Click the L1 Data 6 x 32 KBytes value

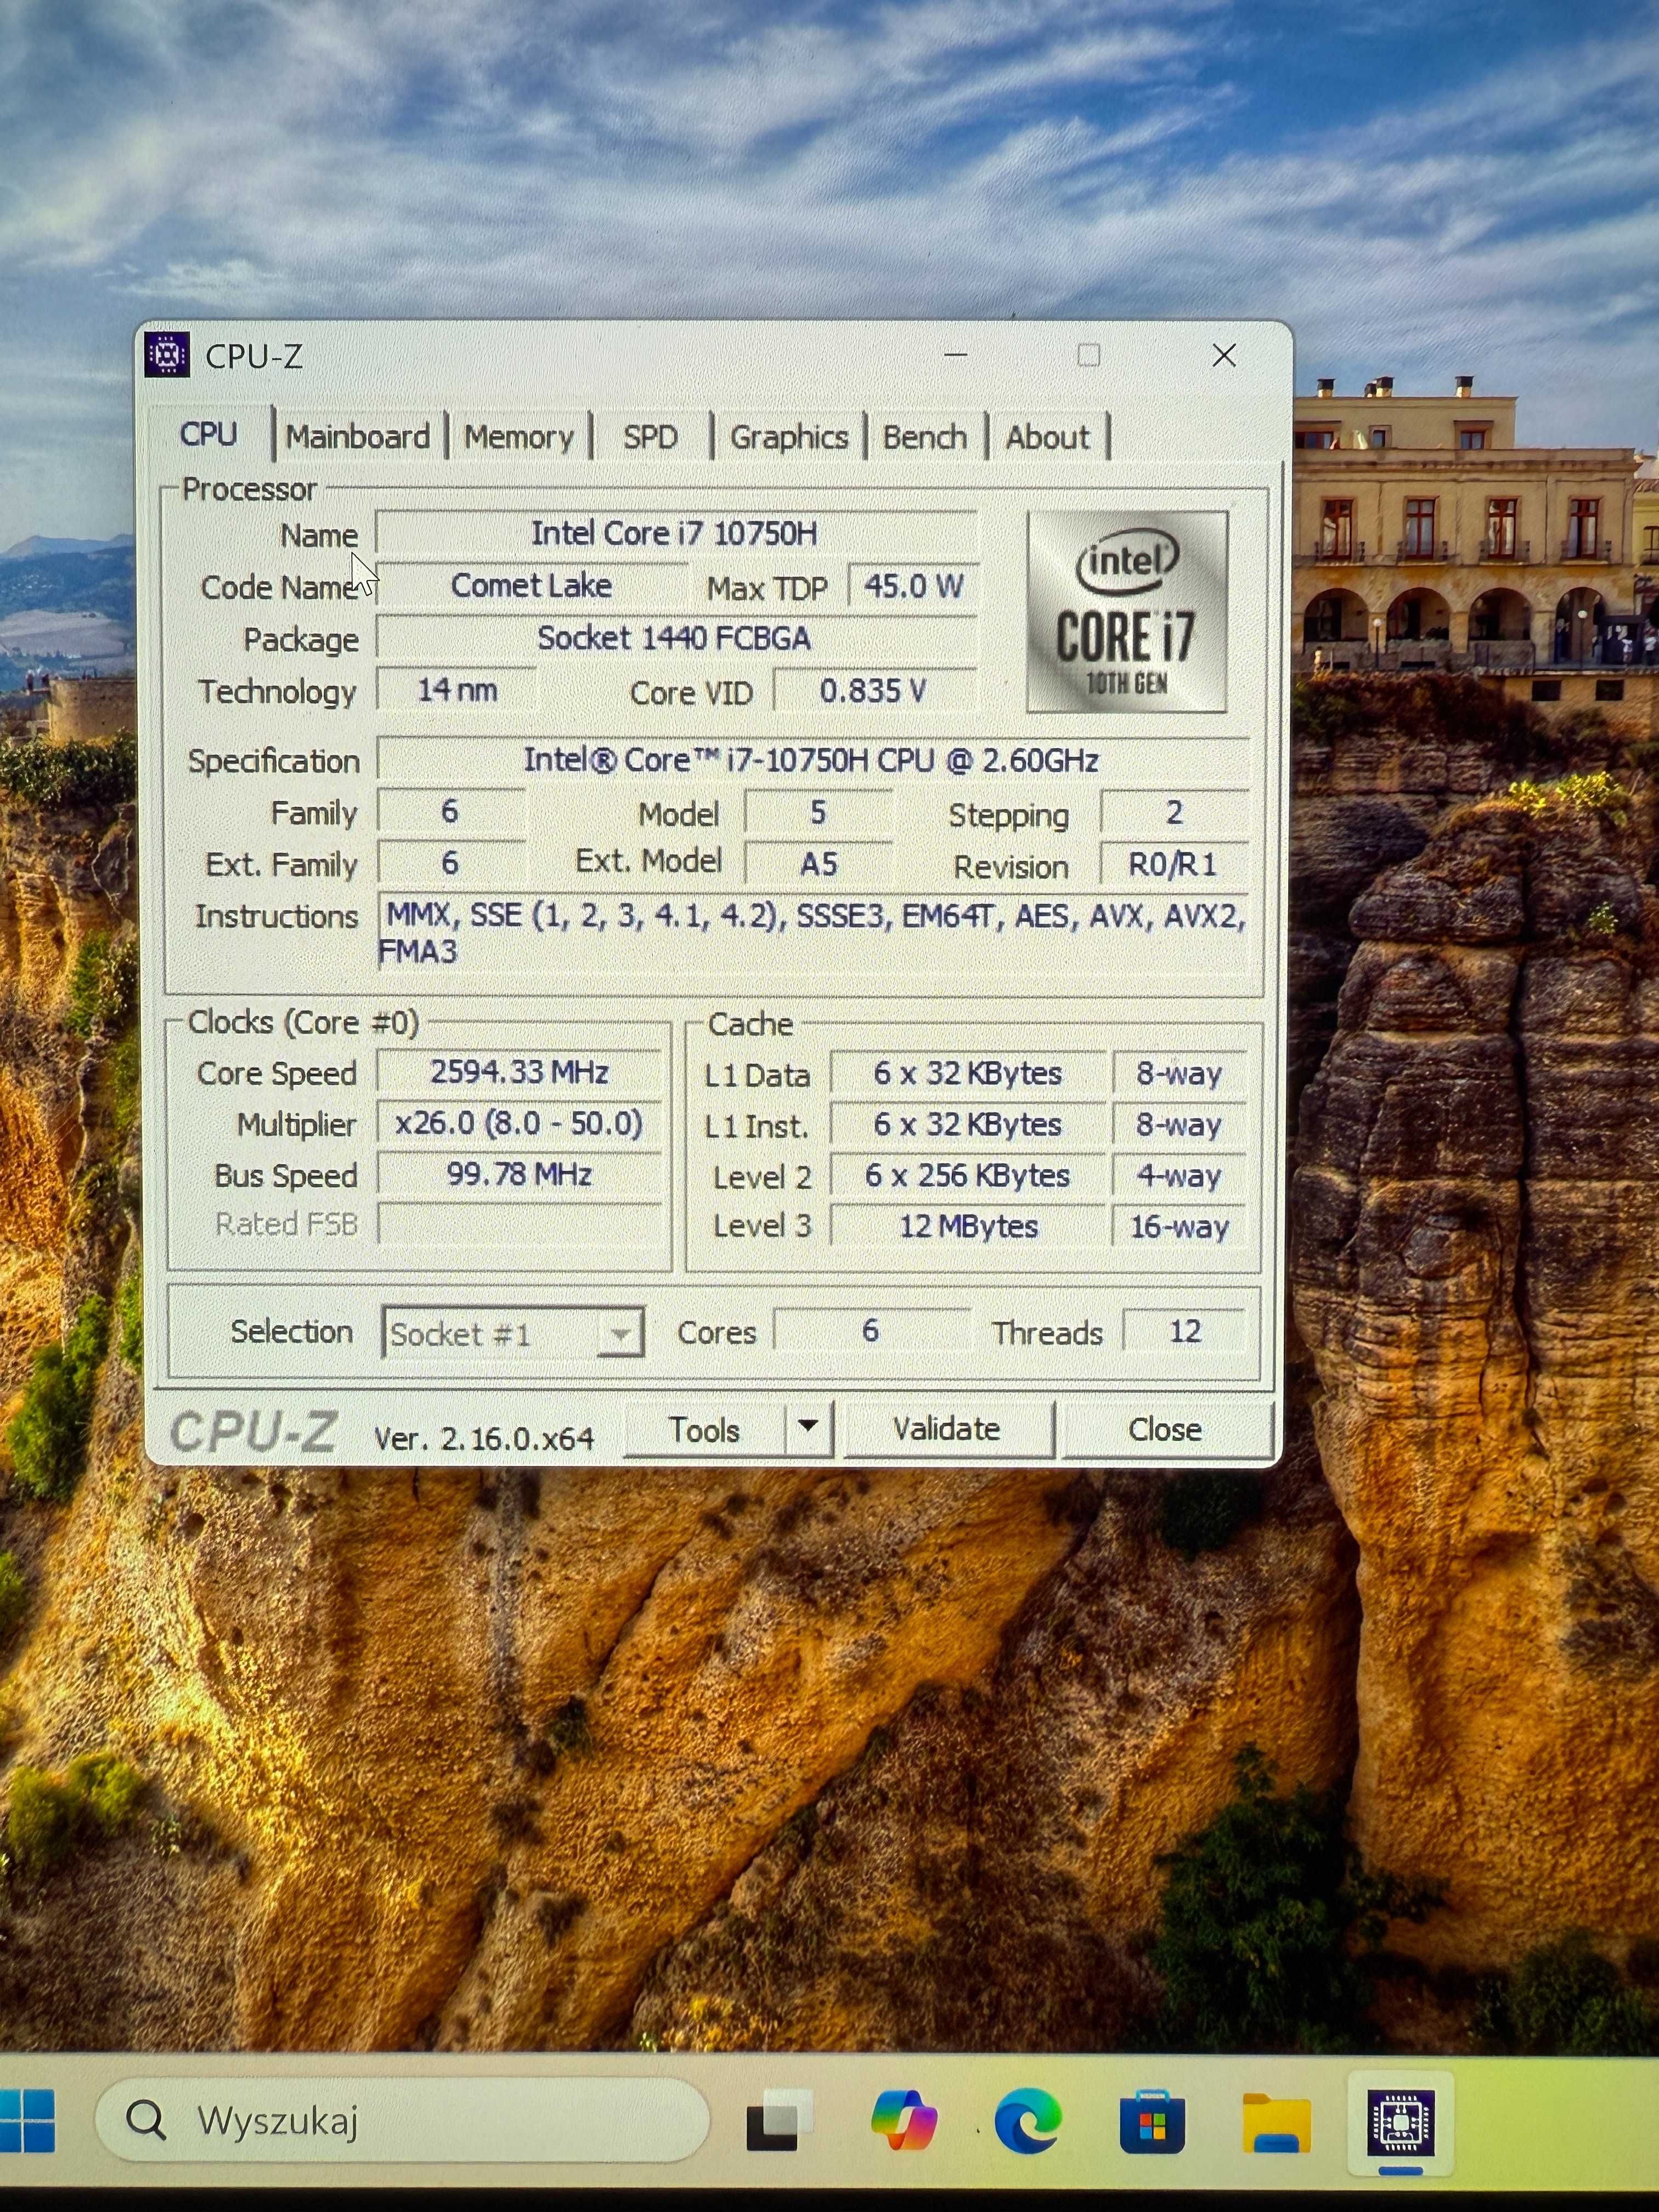(968, 1074)
